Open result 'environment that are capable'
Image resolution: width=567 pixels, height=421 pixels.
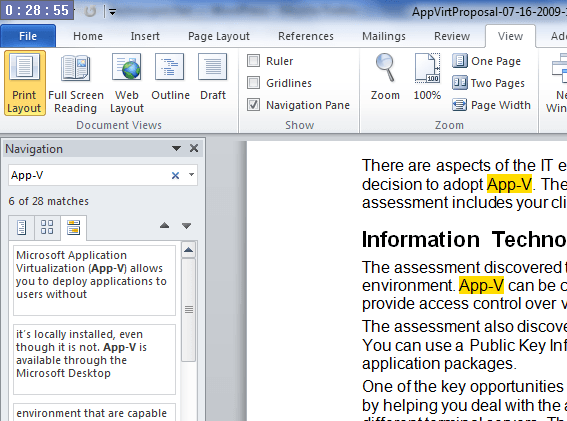(94, 412)
